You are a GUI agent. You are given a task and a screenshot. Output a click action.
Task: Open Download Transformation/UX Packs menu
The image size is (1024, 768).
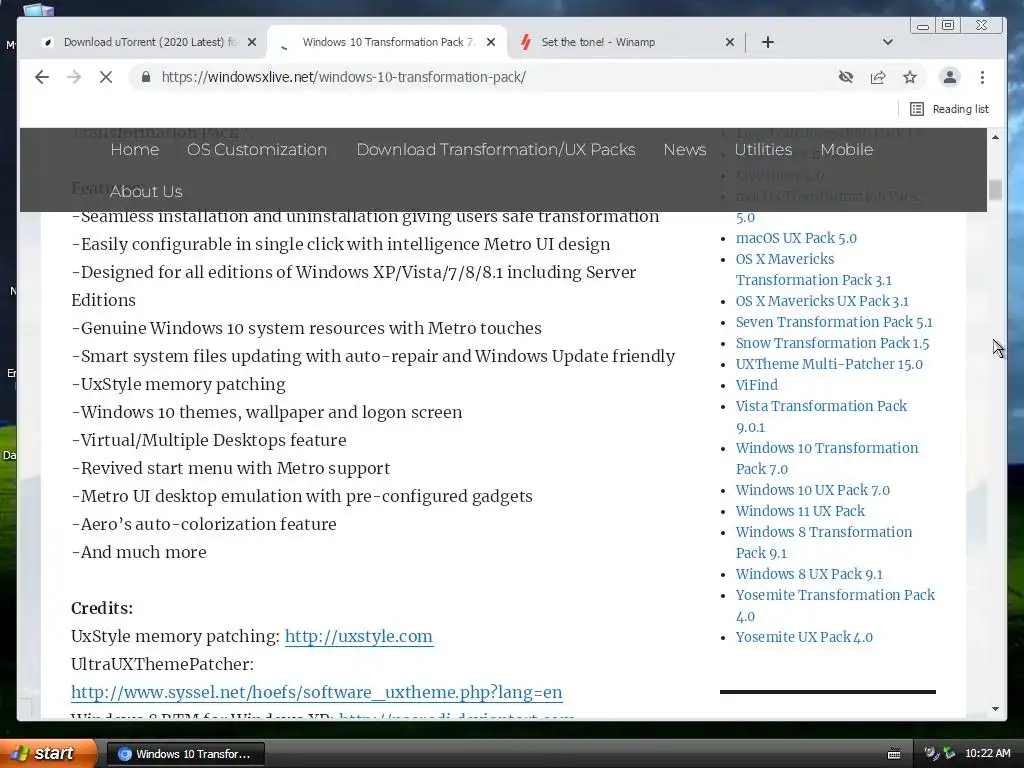coord(496,150)
